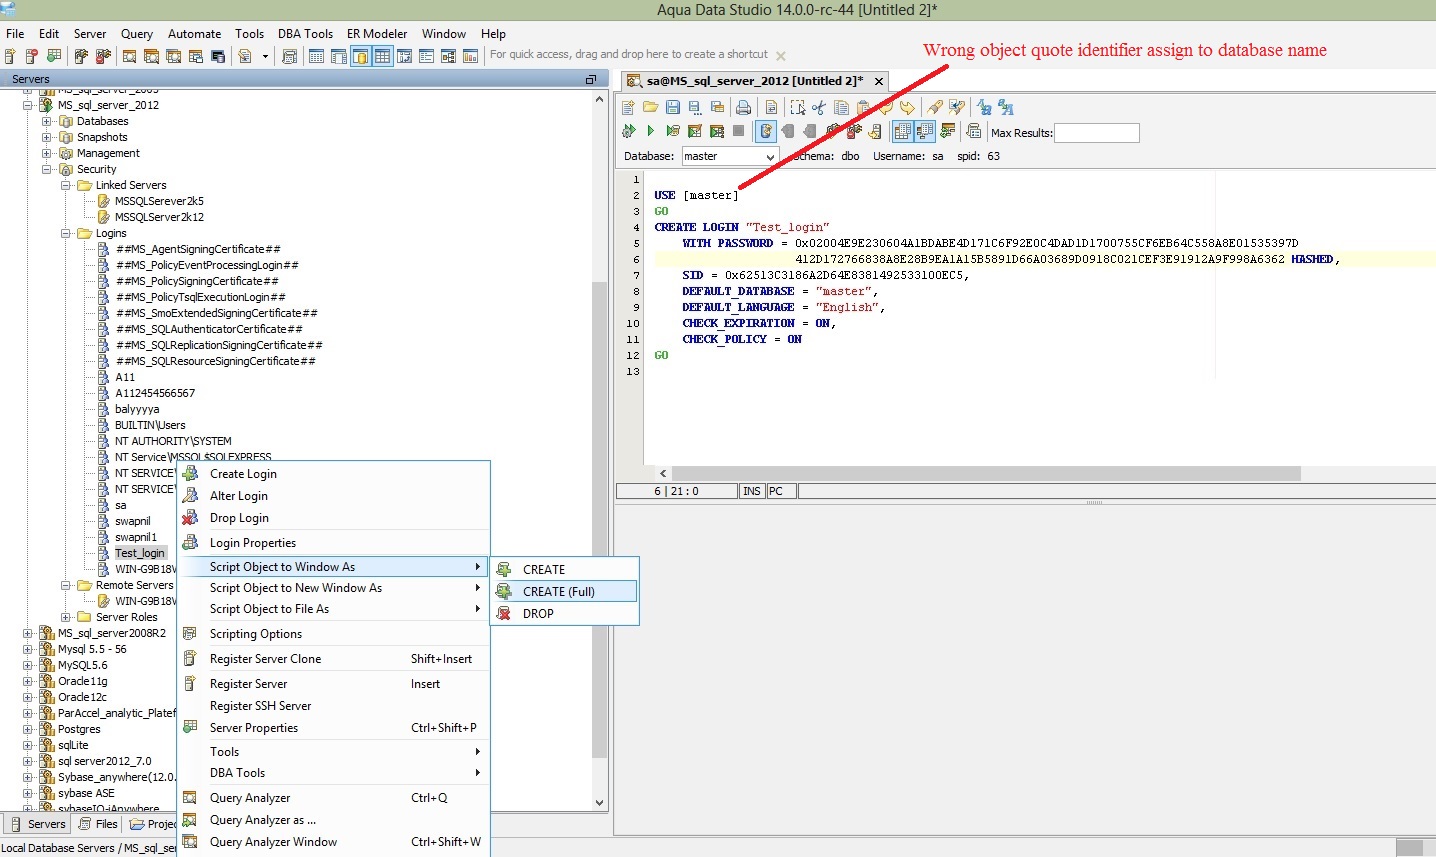Click inside the Max Results input field

click(1096, 133)
